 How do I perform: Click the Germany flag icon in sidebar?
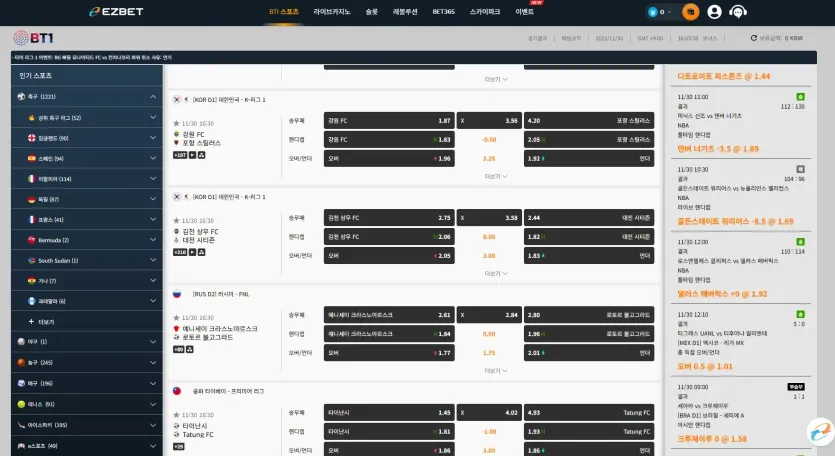tap(31, 199)
